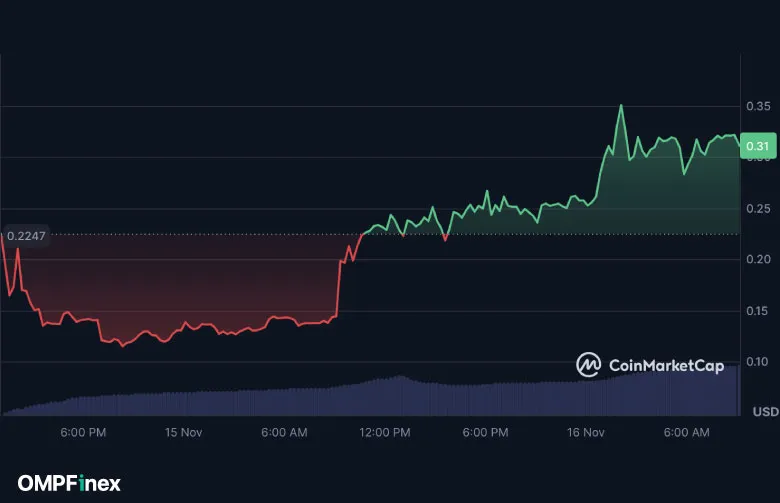Click the 0.2247 opening price label
The height and width of the screenshot is (503, 780).
26,236
